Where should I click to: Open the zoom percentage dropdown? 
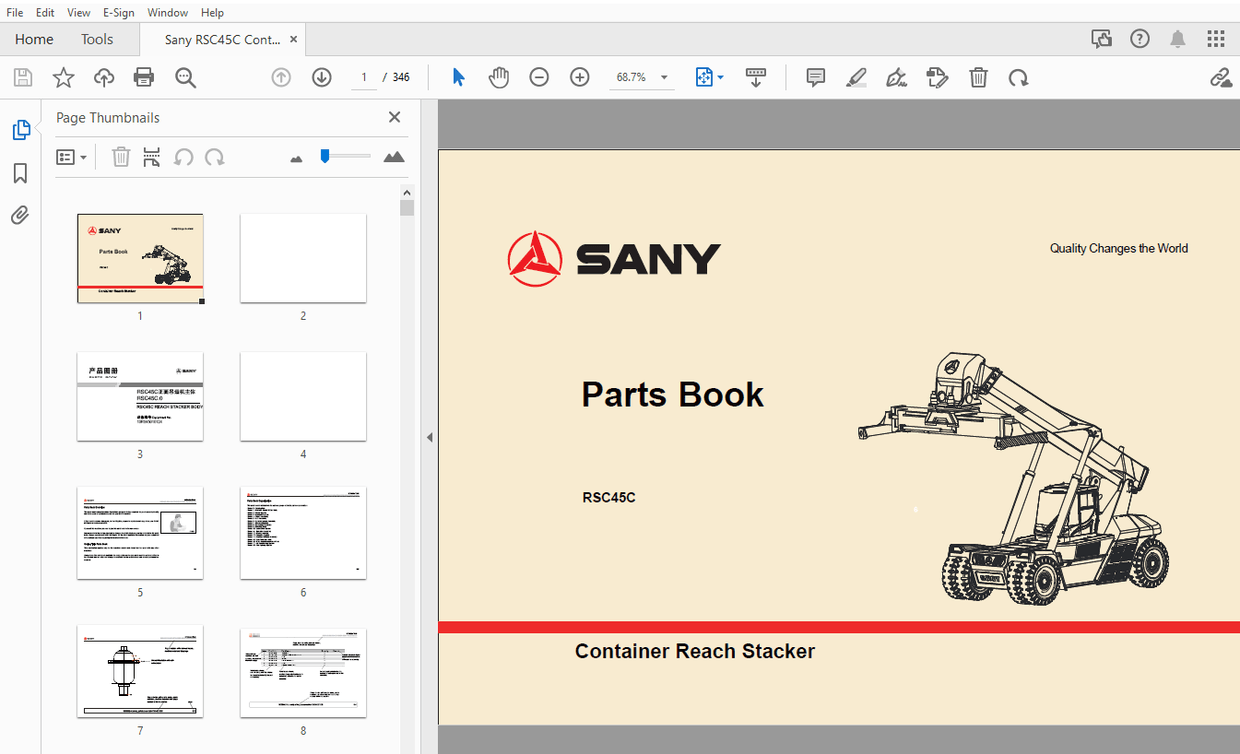click(662, 77)
